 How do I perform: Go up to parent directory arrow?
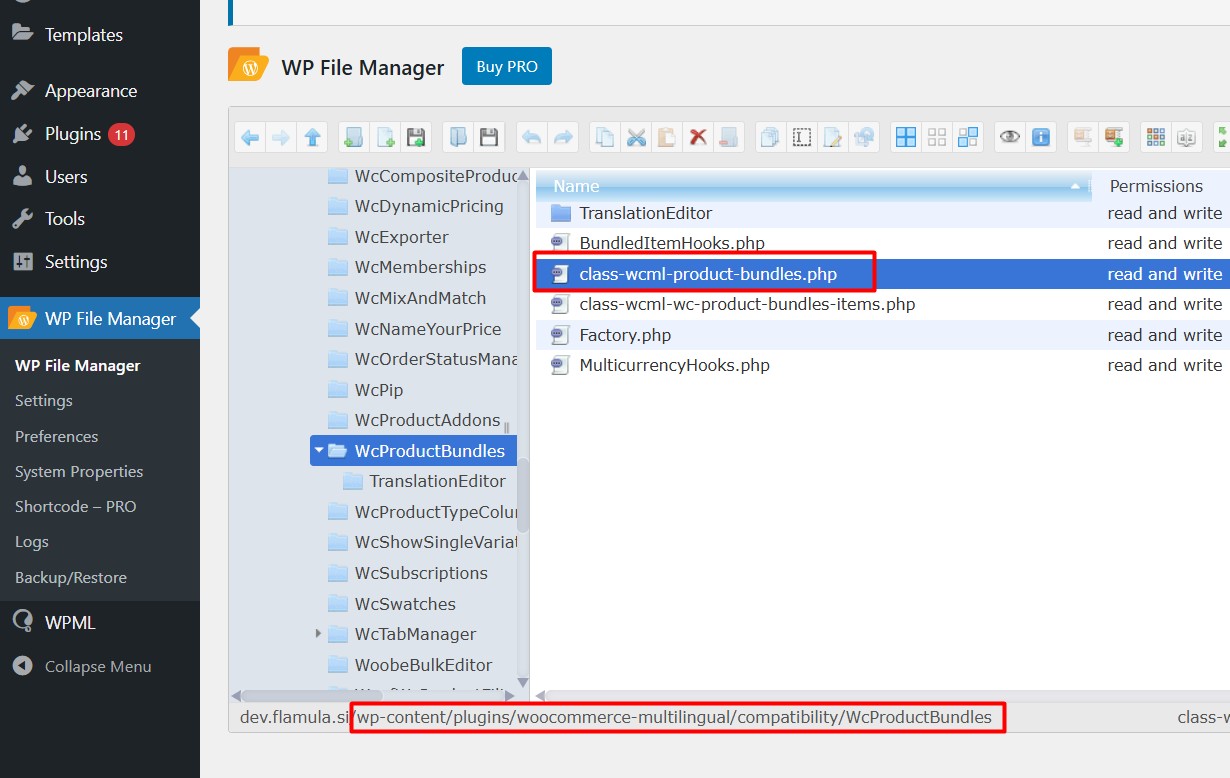coord(313,138)
